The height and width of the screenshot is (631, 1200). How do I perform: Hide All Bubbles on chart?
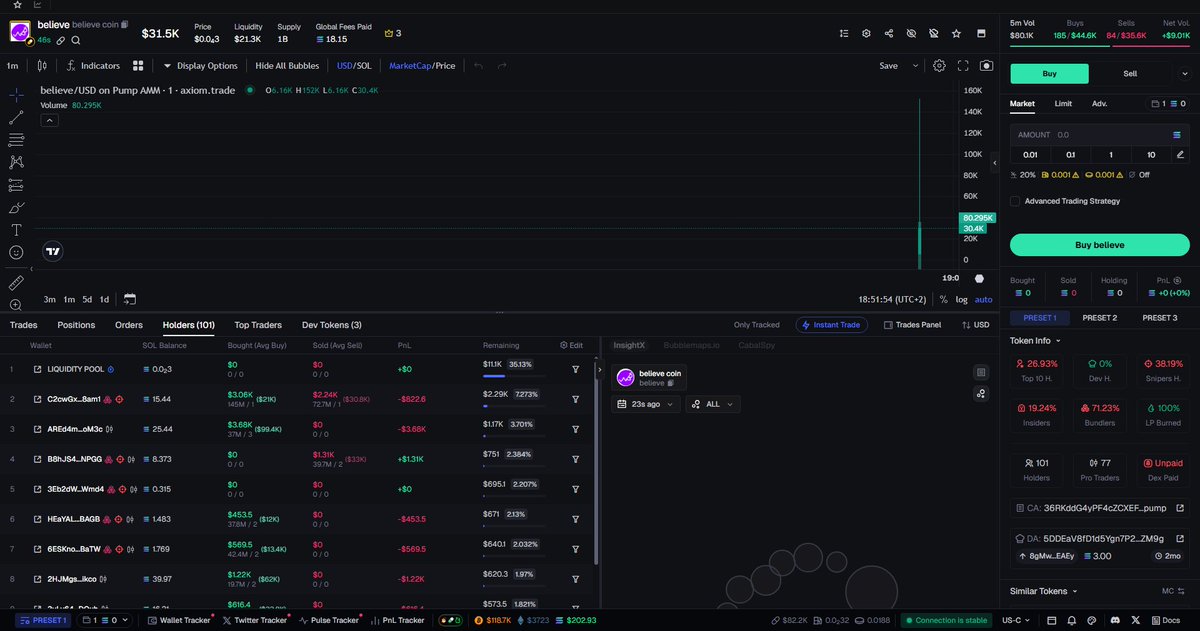pyautogui.click(x=287, y=66)
